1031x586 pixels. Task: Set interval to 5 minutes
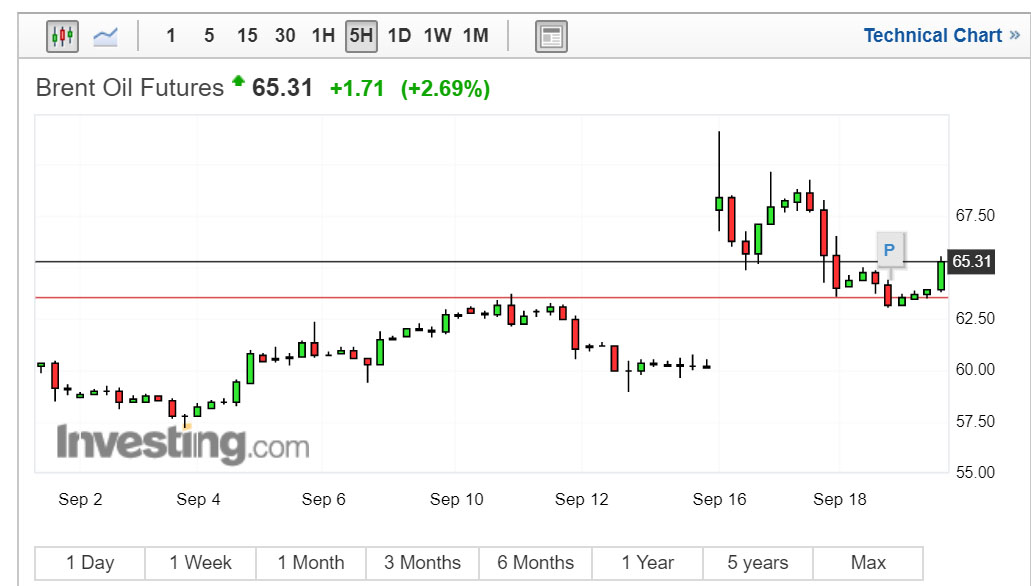pyautogui.click(x=209, y=36)
